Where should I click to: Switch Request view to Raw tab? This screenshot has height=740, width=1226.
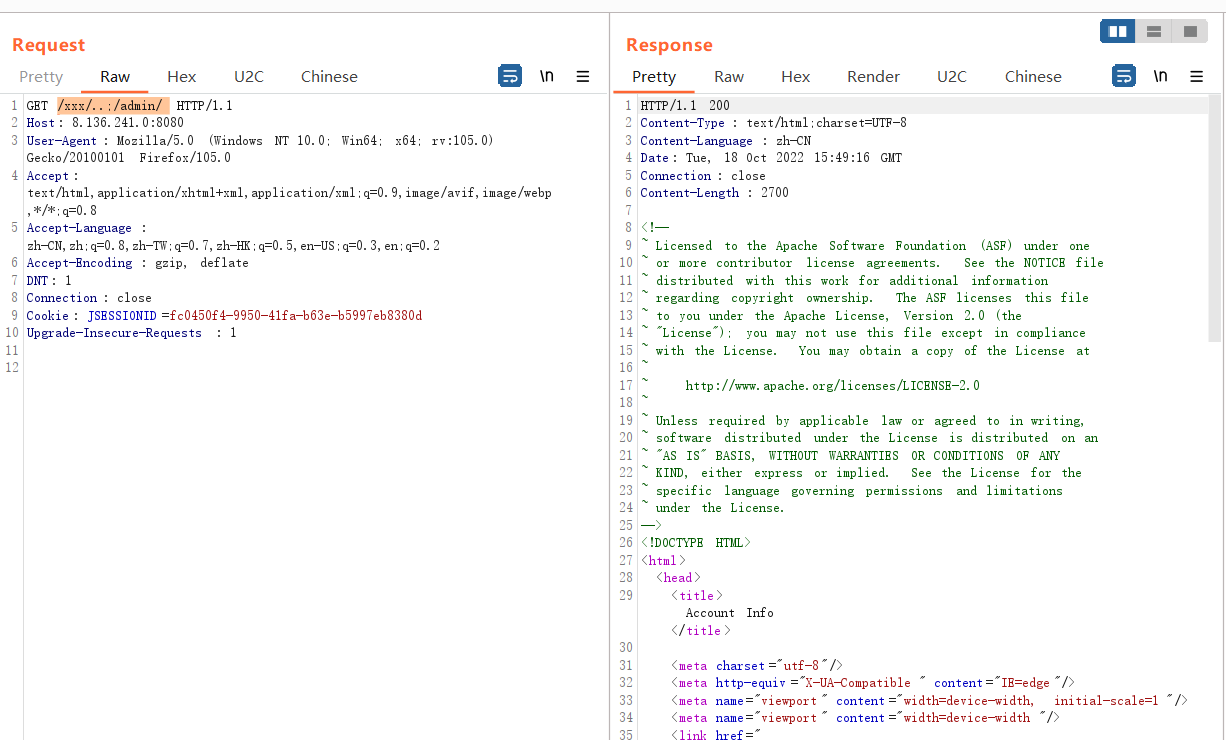coord(115,77)
